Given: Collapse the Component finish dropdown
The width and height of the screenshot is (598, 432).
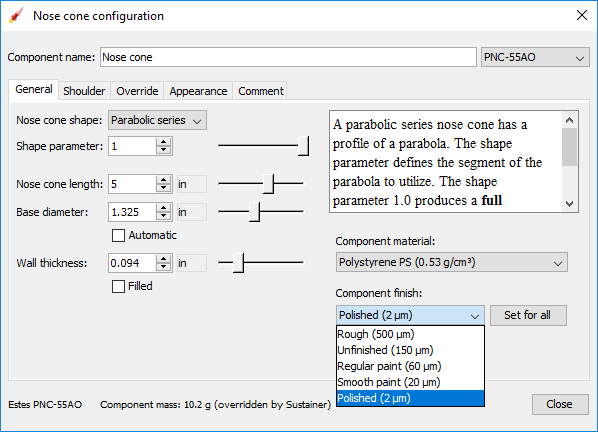Looking at the screenshot, I should [410, 315].
